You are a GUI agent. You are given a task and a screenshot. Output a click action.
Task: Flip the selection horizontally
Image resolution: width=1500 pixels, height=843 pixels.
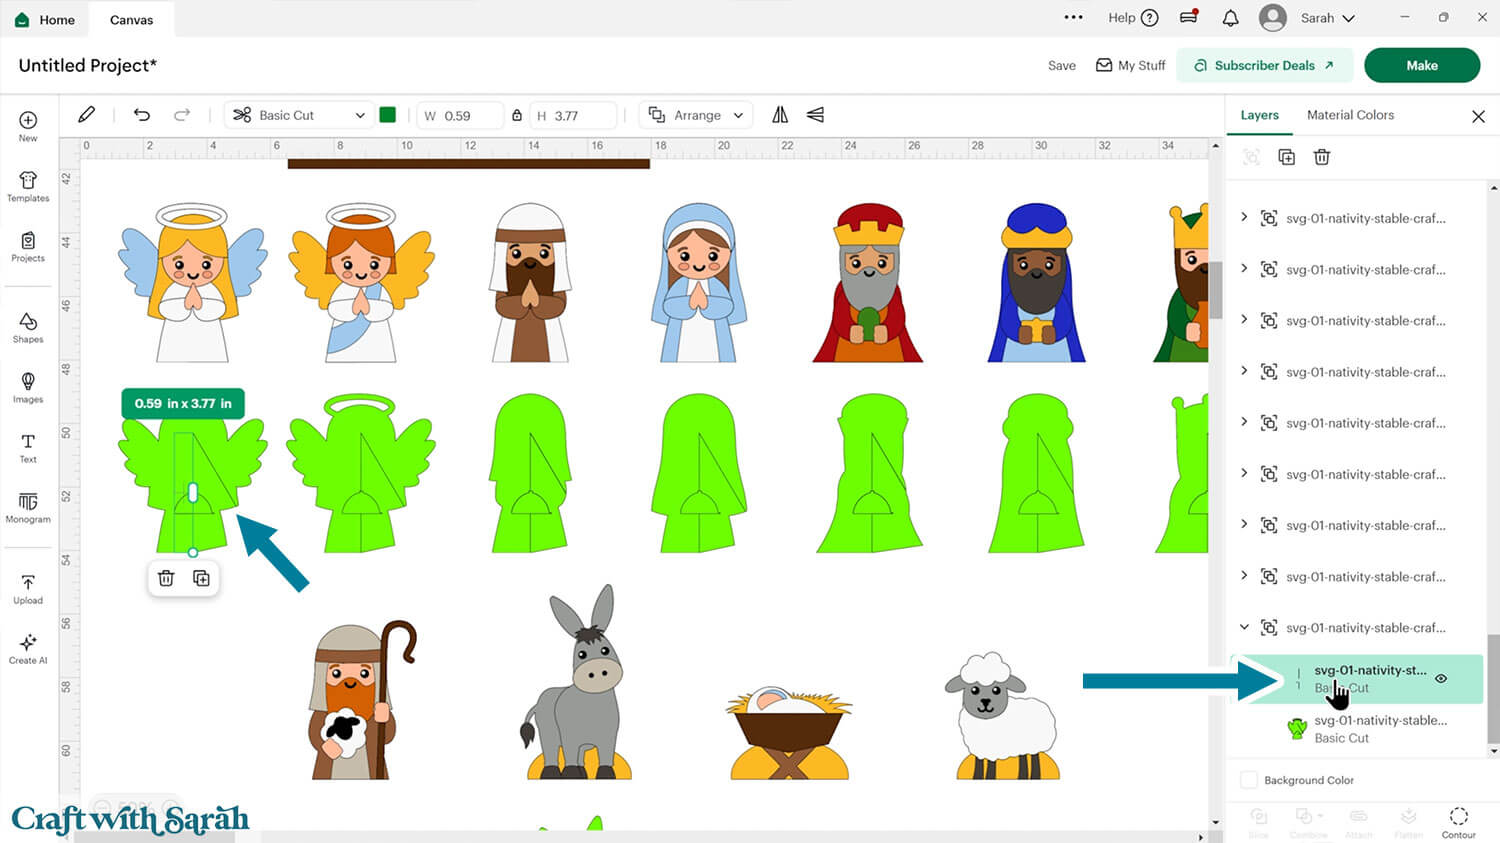(x=780, y=115)
